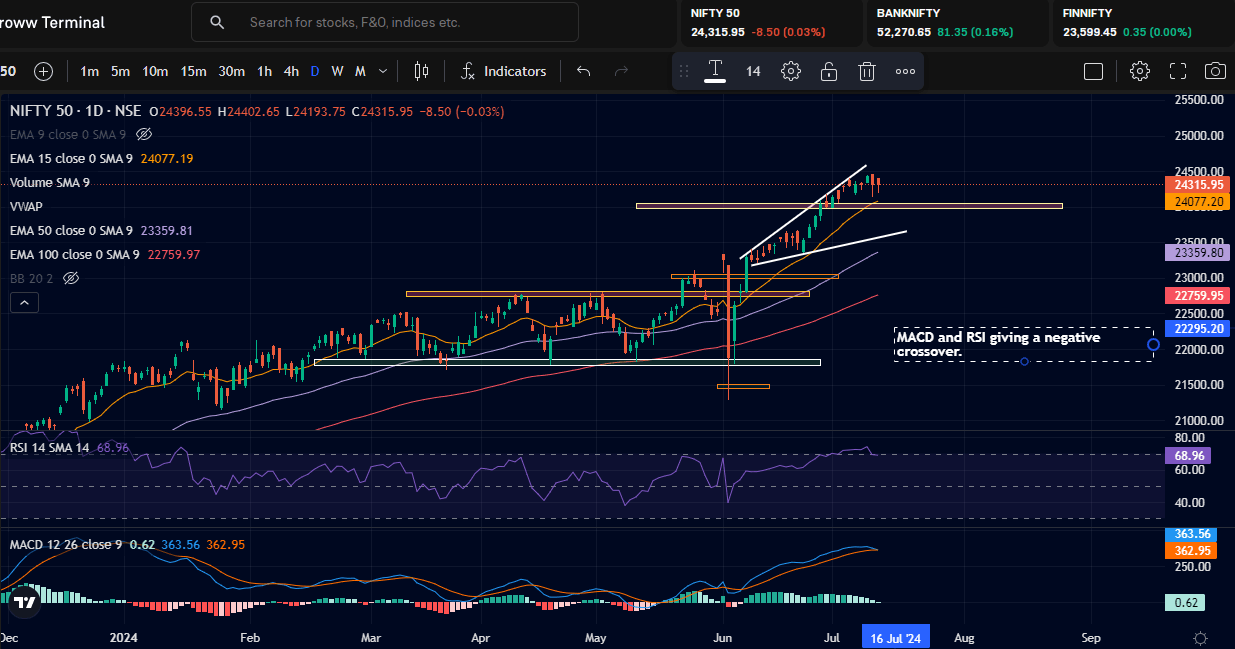This screenshot has height=649, width=1235.
Task: Click the 22295.20 price axis label
Action: coord(1199,328)
